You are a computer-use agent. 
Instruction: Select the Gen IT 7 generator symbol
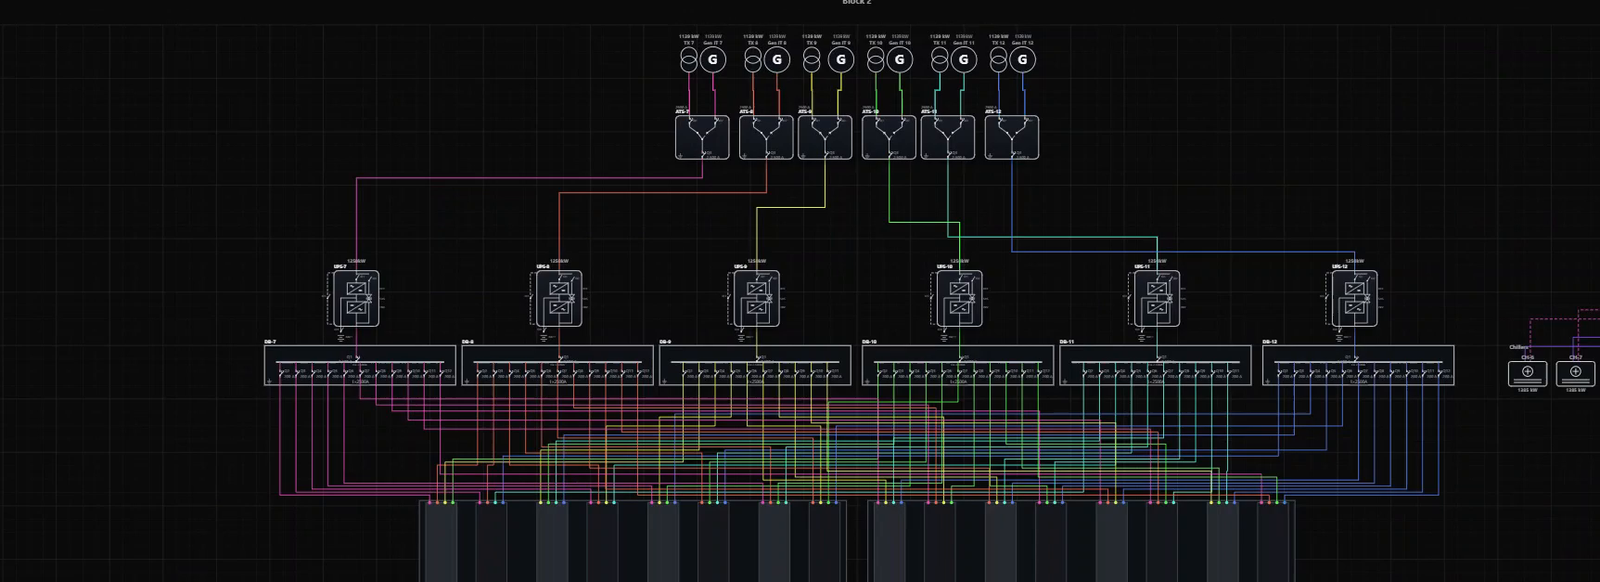713,60
